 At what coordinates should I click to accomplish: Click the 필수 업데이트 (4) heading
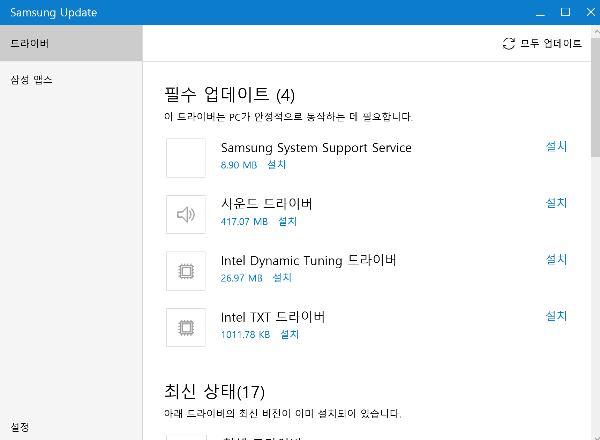click(x=230, y=95)
